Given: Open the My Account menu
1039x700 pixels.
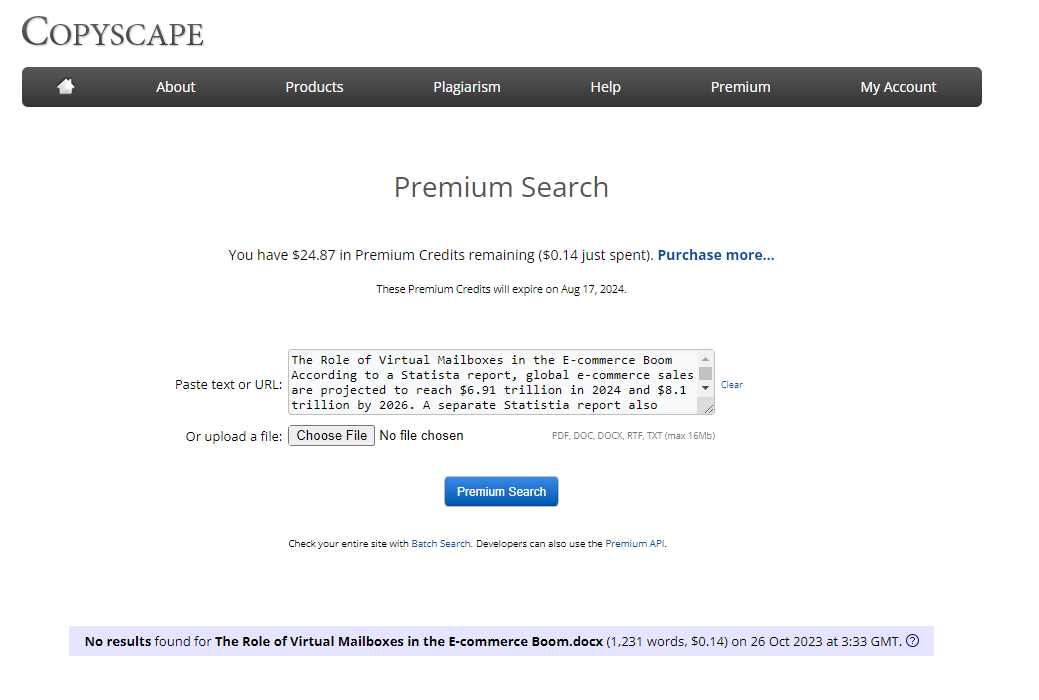Looking at the screenshot, I should 898,87.
